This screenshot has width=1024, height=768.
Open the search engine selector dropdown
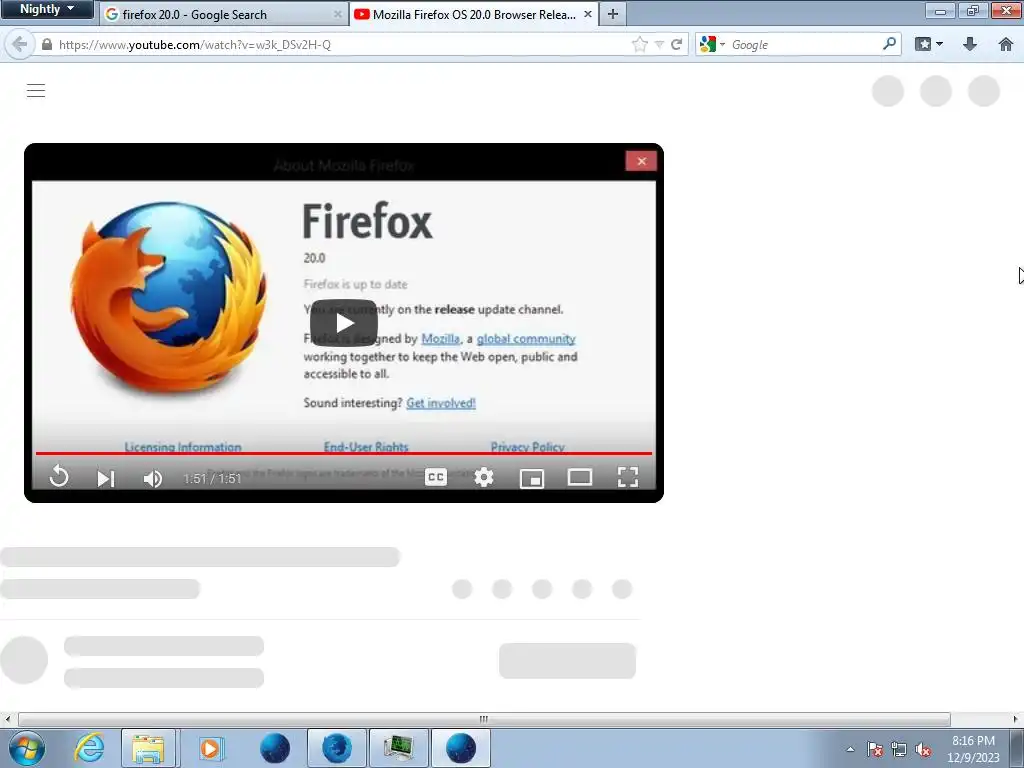(712, 44)
